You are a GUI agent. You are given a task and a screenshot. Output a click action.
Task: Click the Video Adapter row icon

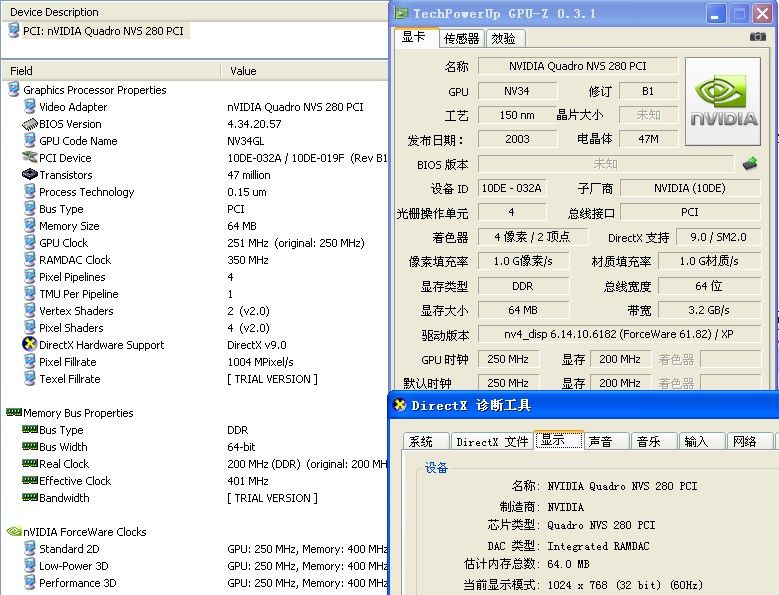click(x=30, y=106)
